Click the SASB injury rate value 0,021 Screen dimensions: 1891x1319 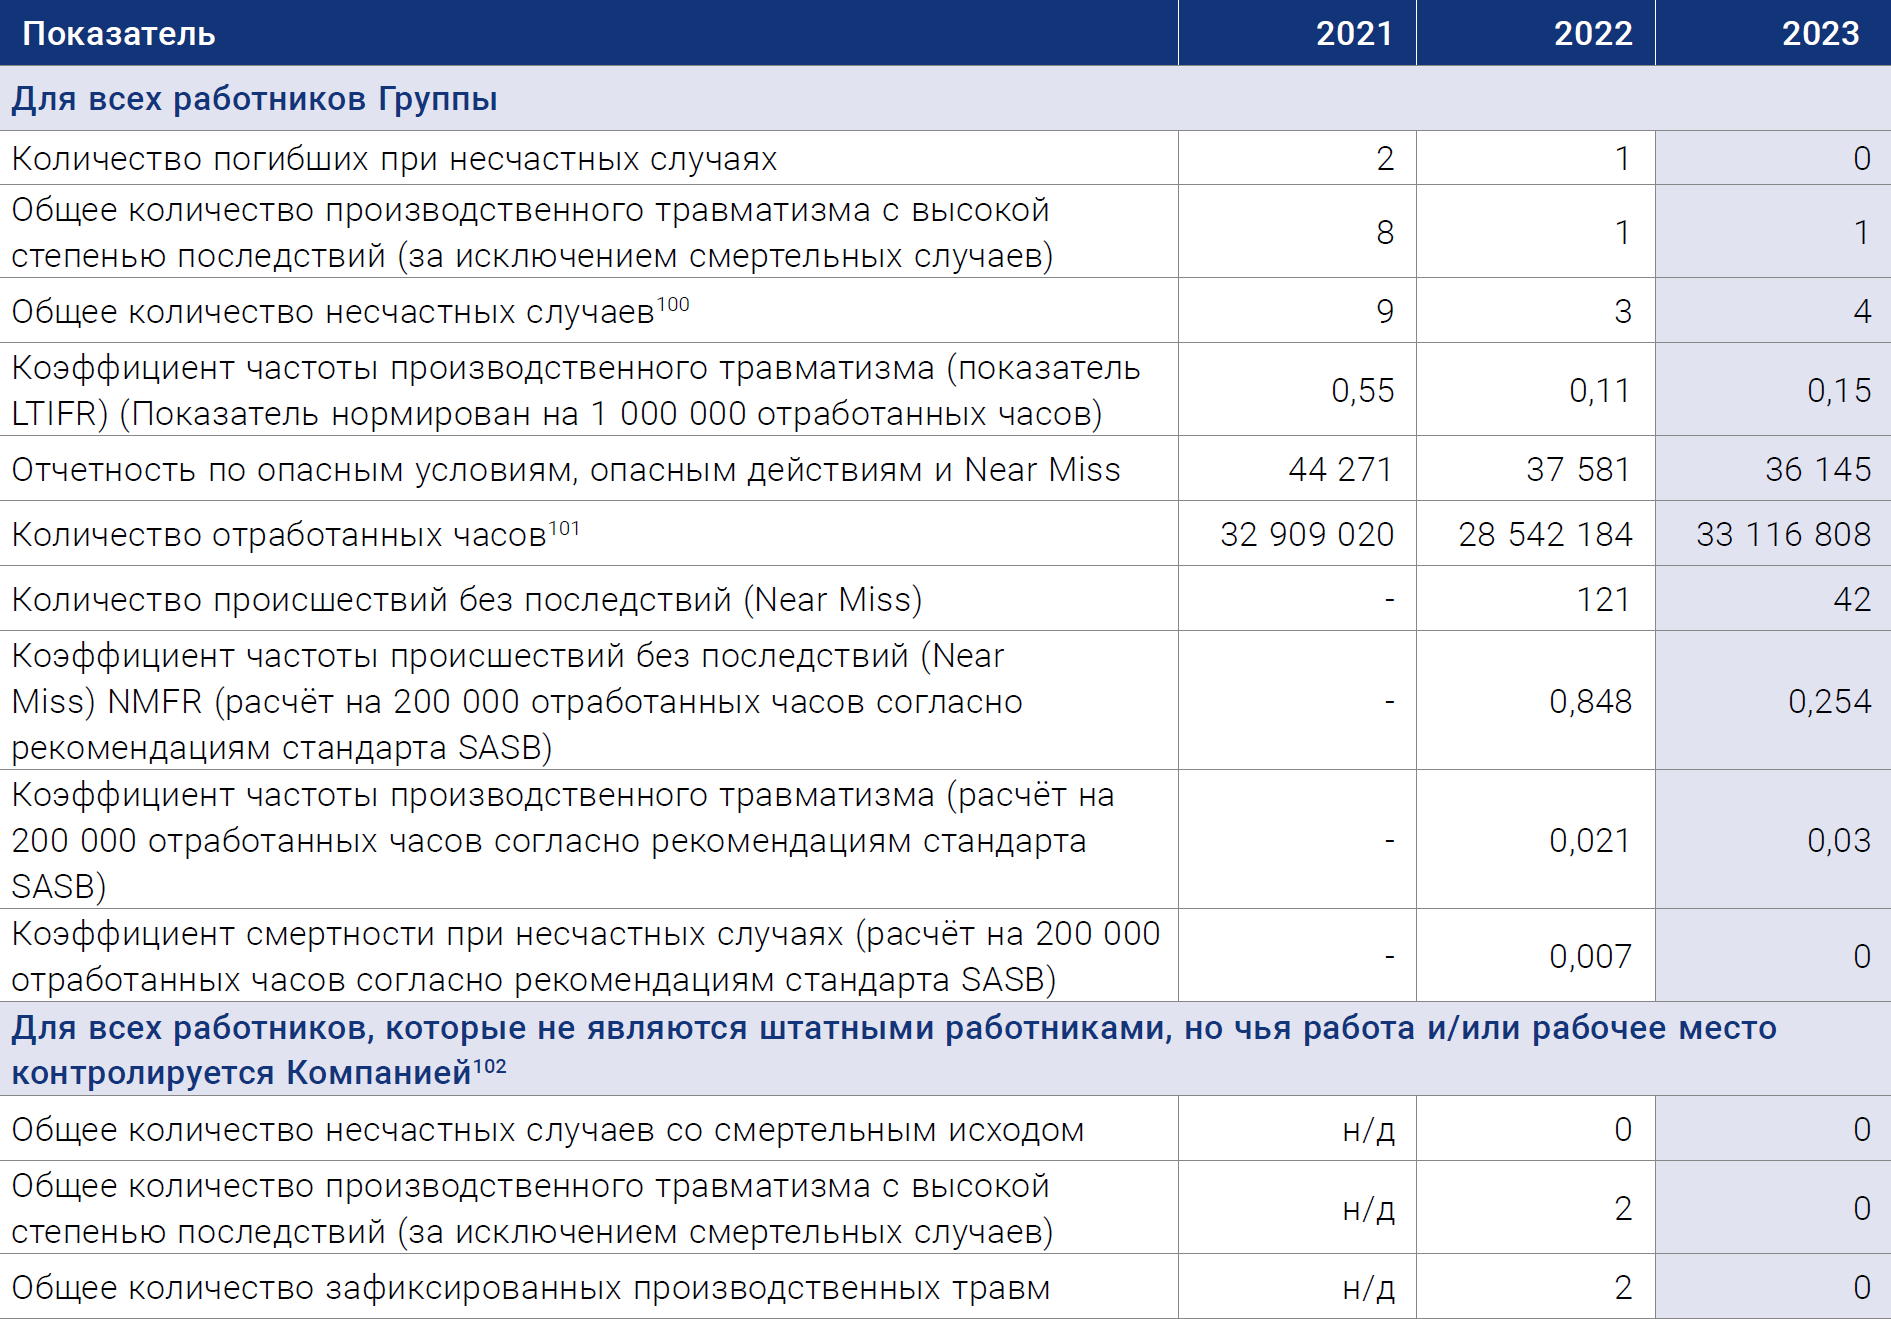click(1590, 840)
